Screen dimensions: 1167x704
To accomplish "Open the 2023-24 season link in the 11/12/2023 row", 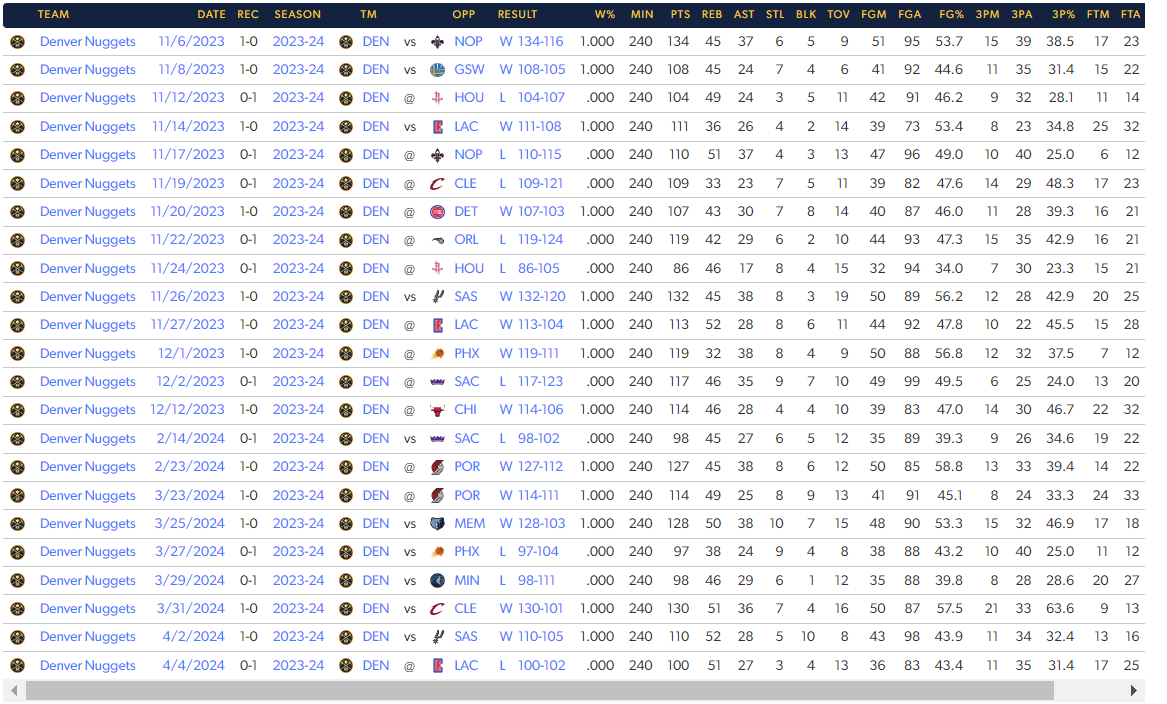I will tap(298, 98).
